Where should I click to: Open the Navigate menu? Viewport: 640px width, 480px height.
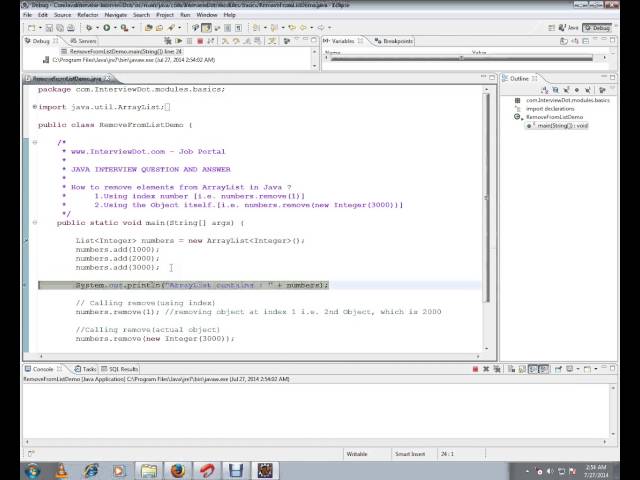pyautogui.click(x=116, y=15)
